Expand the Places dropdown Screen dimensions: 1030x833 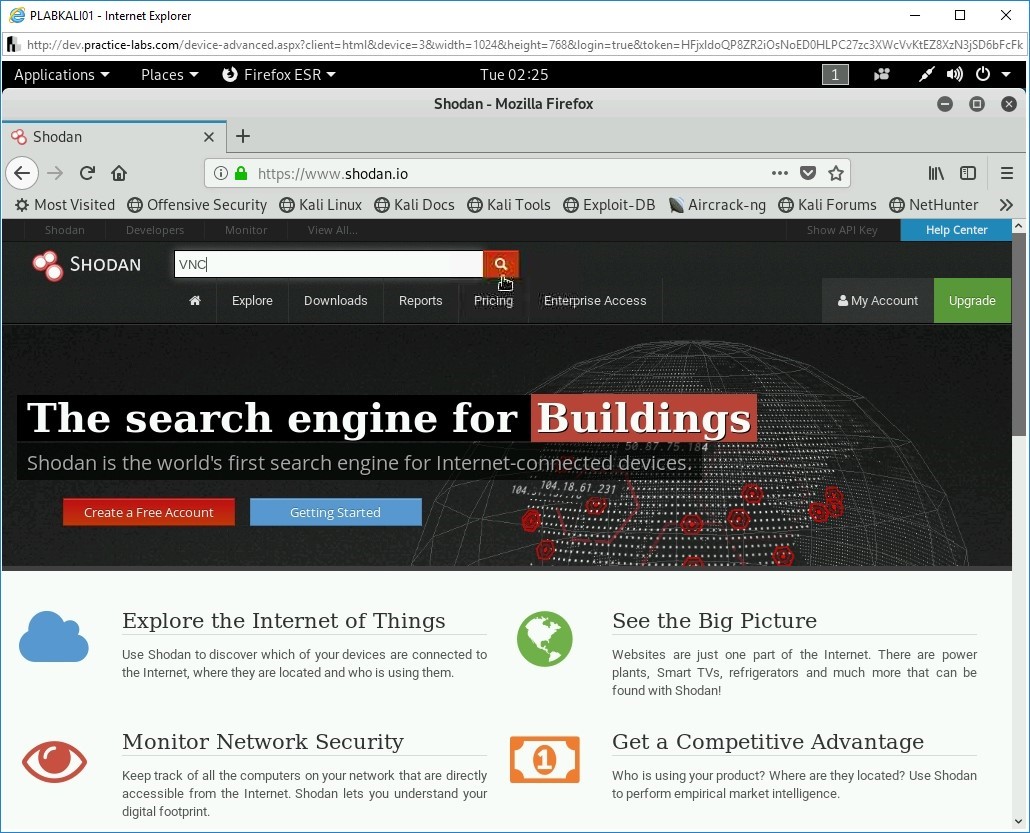[x=168, y=74]
